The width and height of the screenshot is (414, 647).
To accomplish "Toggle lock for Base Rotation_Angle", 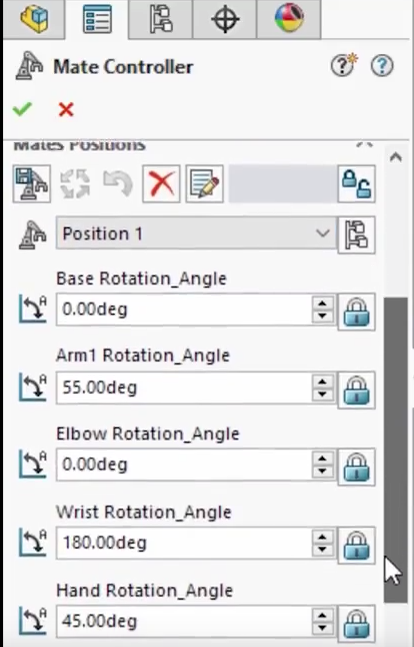I will tap(357, 312).
